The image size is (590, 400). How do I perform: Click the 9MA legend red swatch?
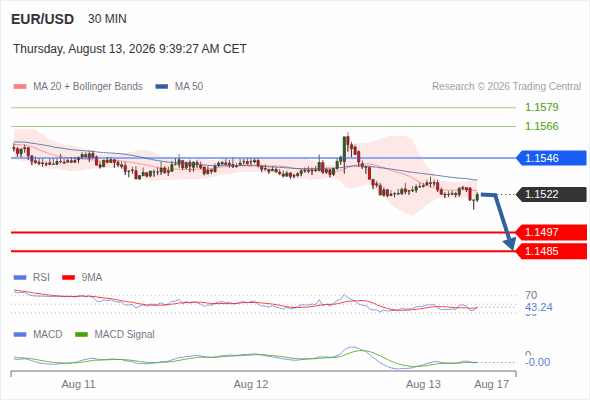(68, 278)
